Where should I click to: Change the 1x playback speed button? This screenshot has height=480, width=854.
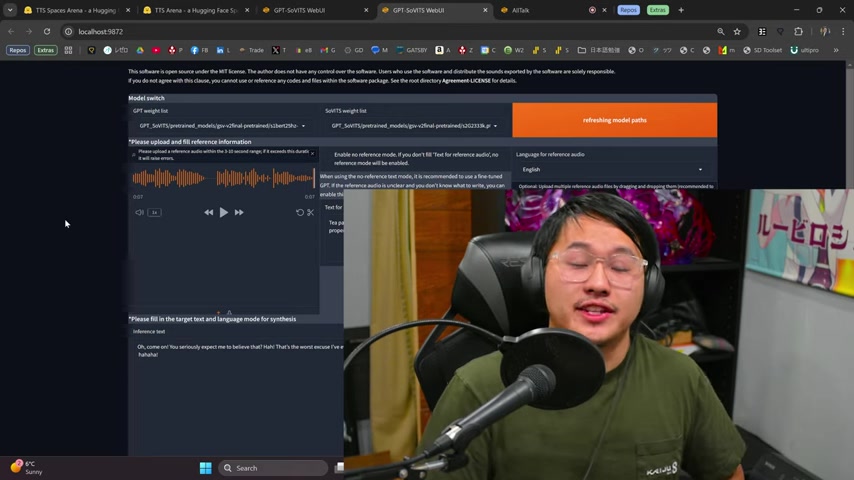point(154,212)
